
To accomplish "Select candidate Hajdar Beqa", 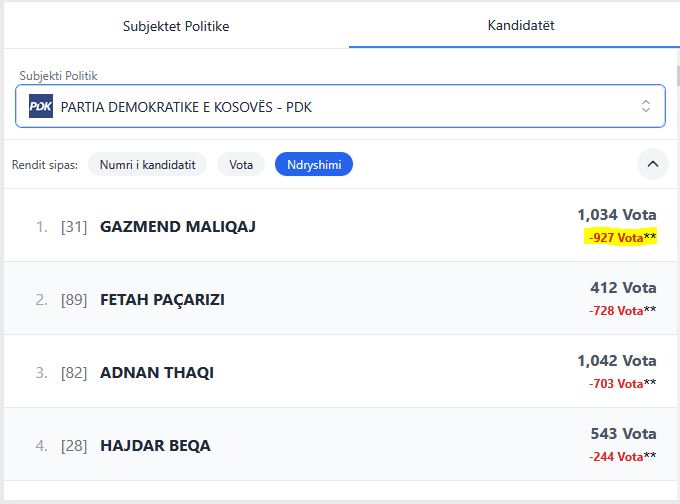I will 155,446.
